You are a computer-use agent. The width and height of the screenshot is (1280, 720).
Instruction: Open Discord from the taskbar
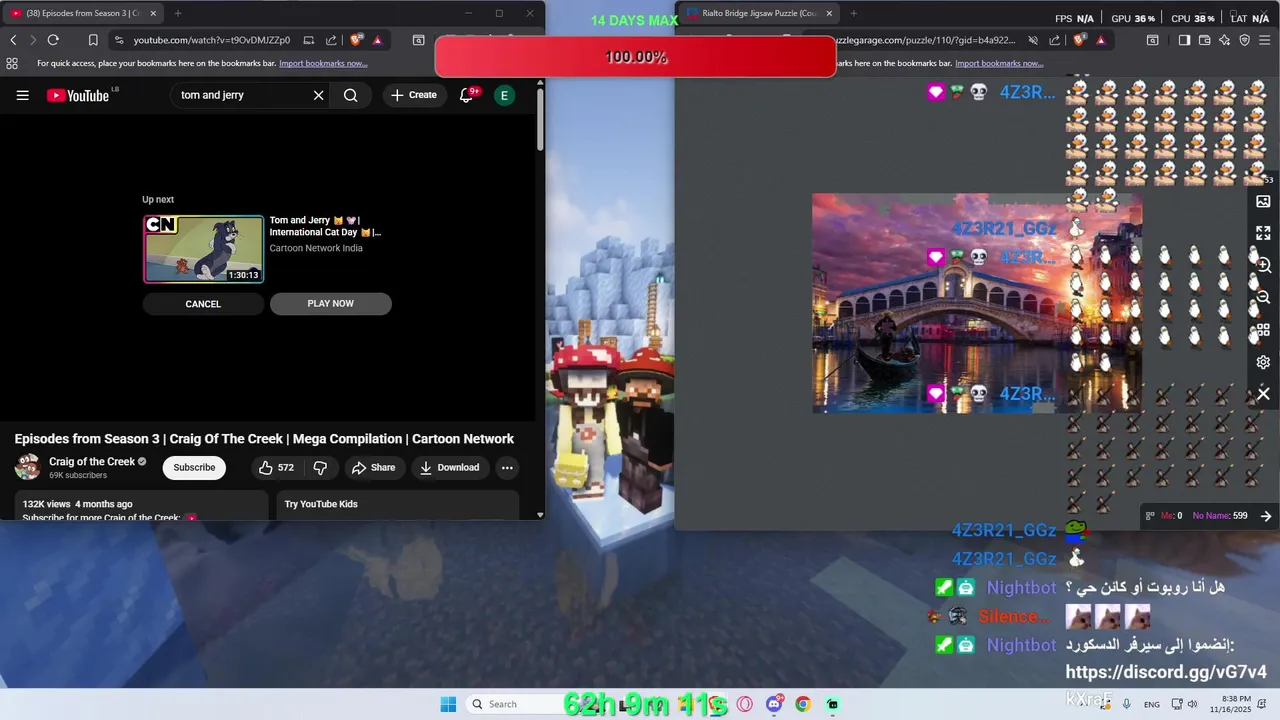point(774,704)
